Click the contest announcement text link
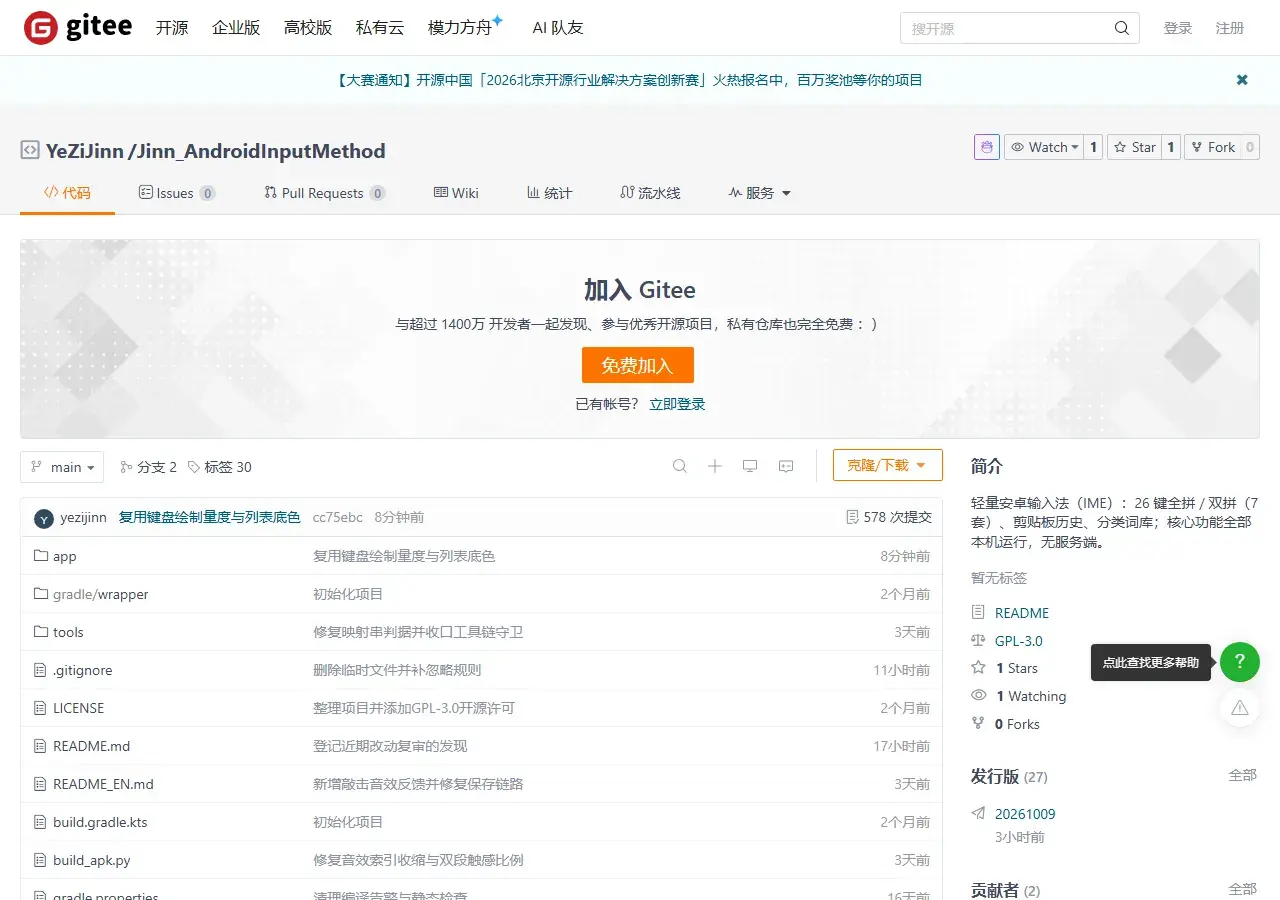 [630, 80]
